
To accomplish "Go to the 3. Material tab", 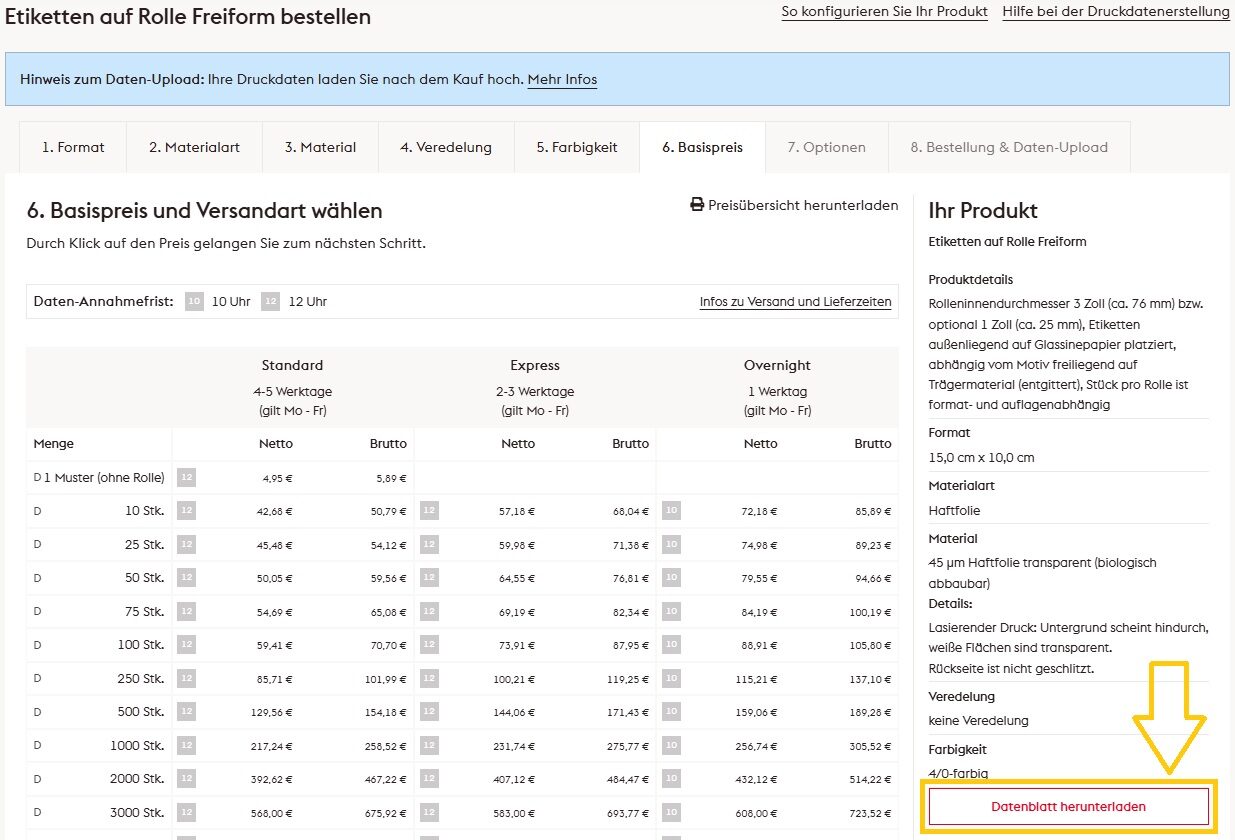I will tap(320, 147).
